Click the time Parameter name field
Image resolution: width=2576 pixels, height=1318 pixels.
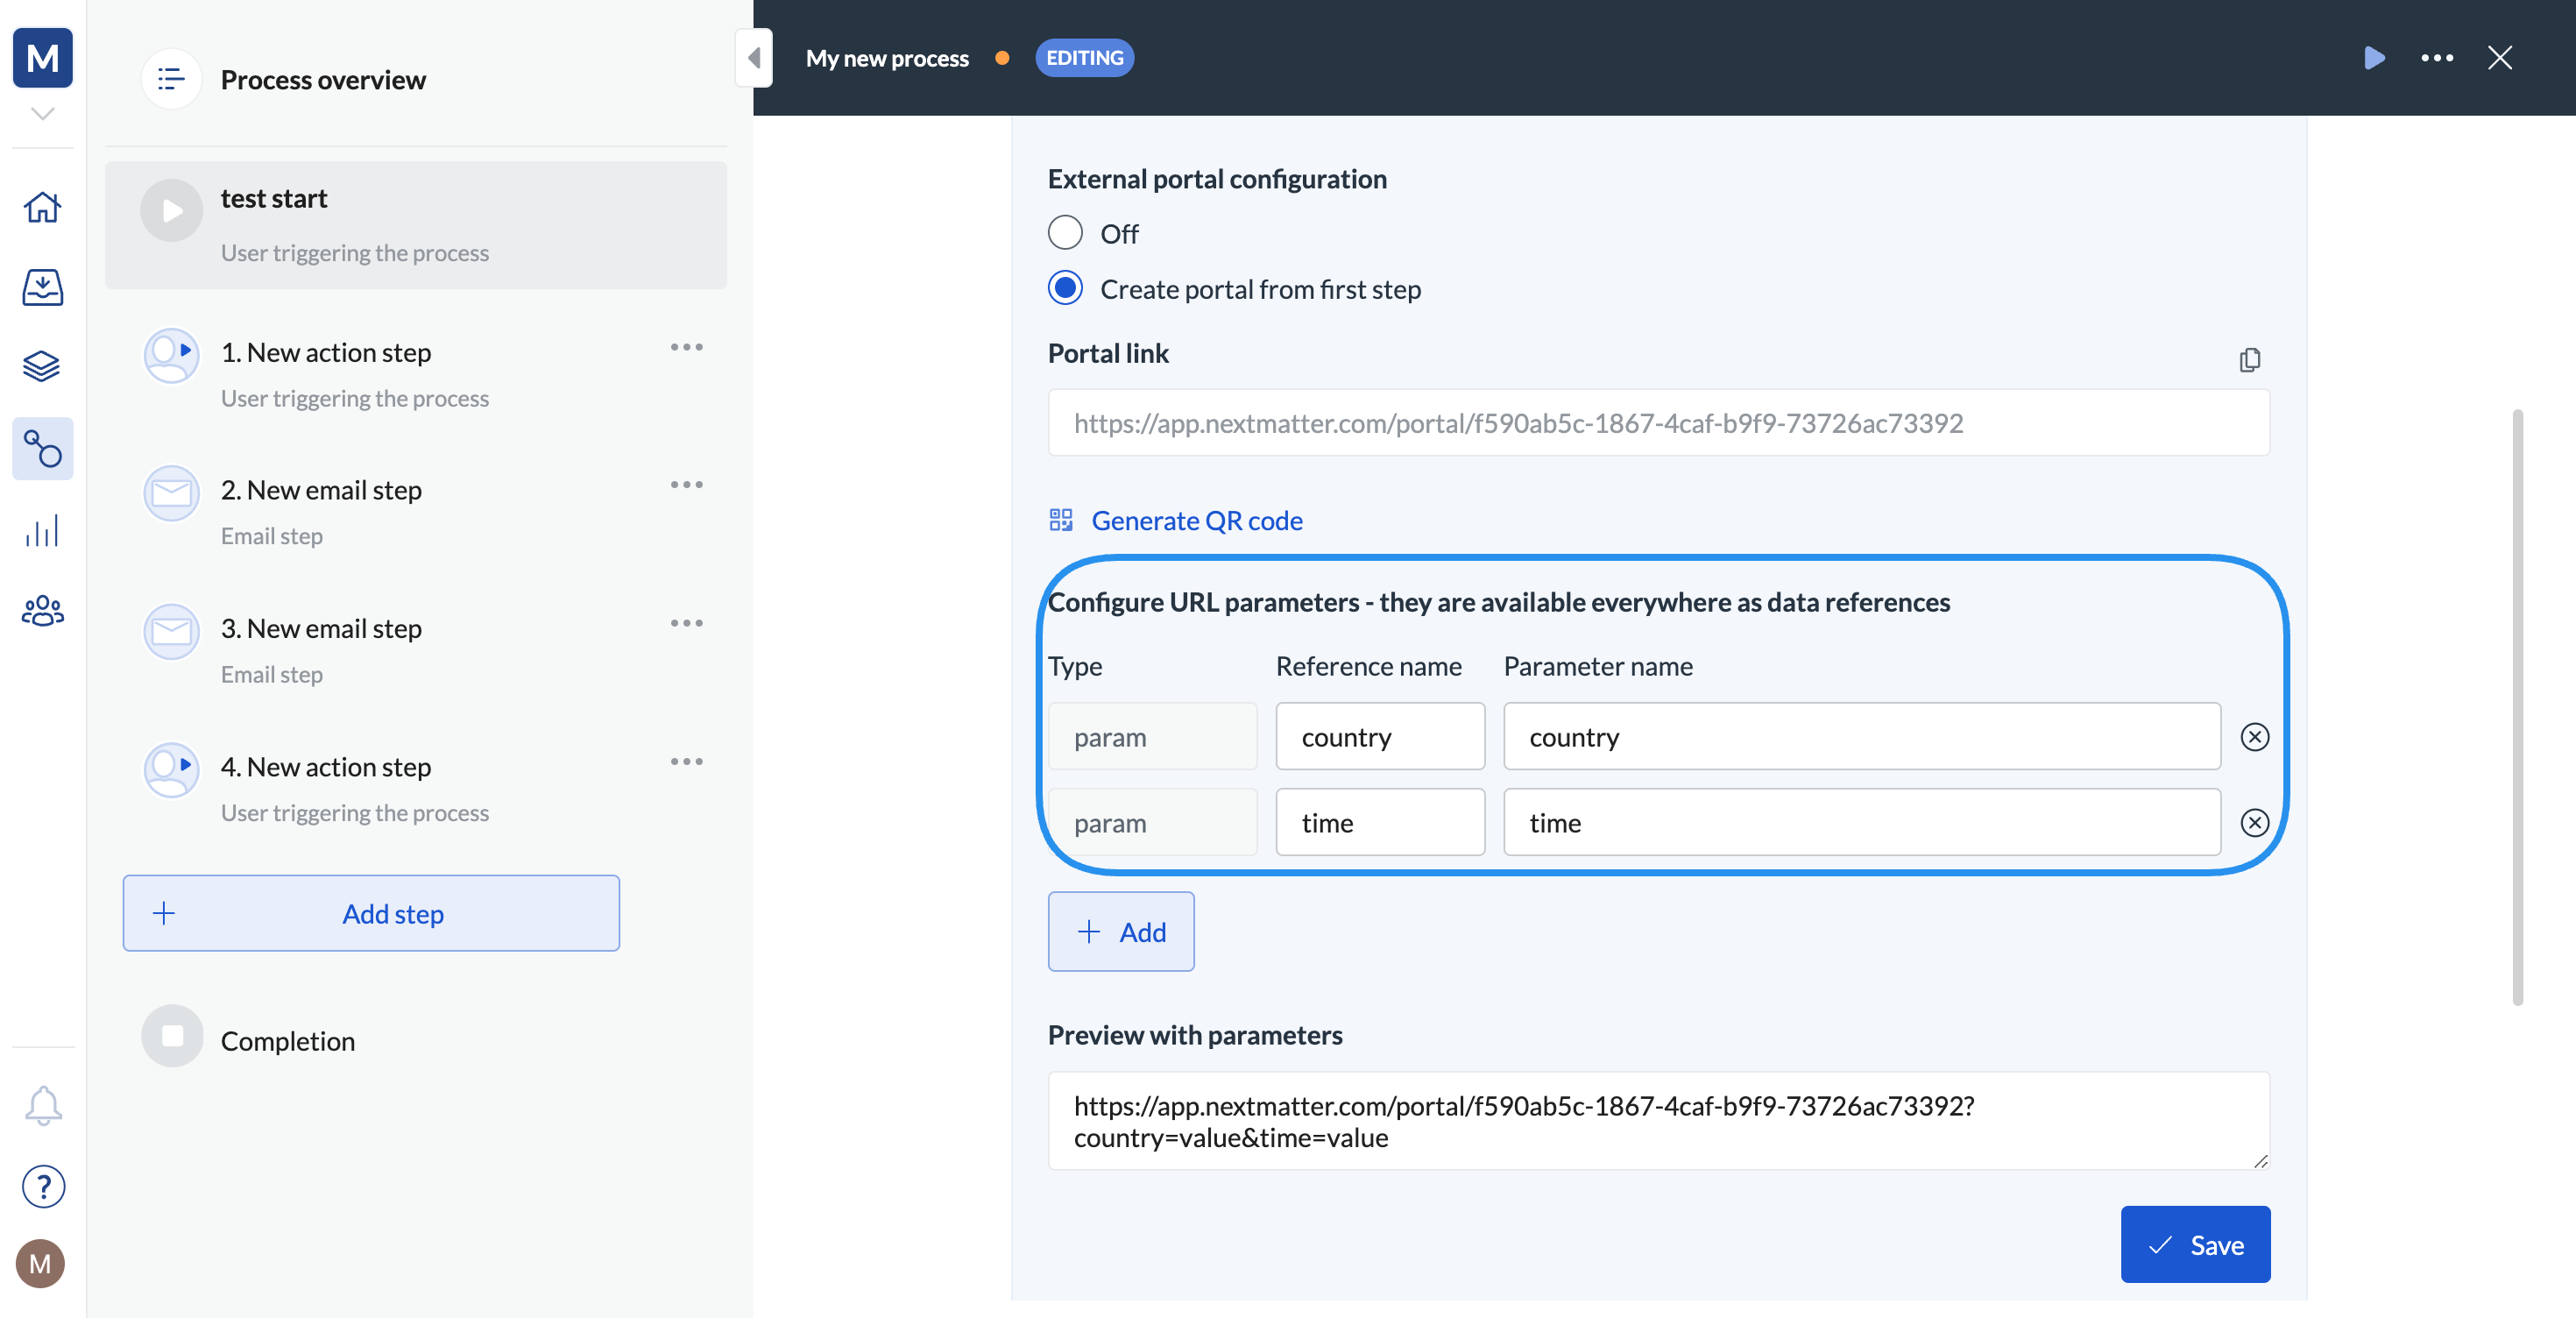click(1861, 822)
